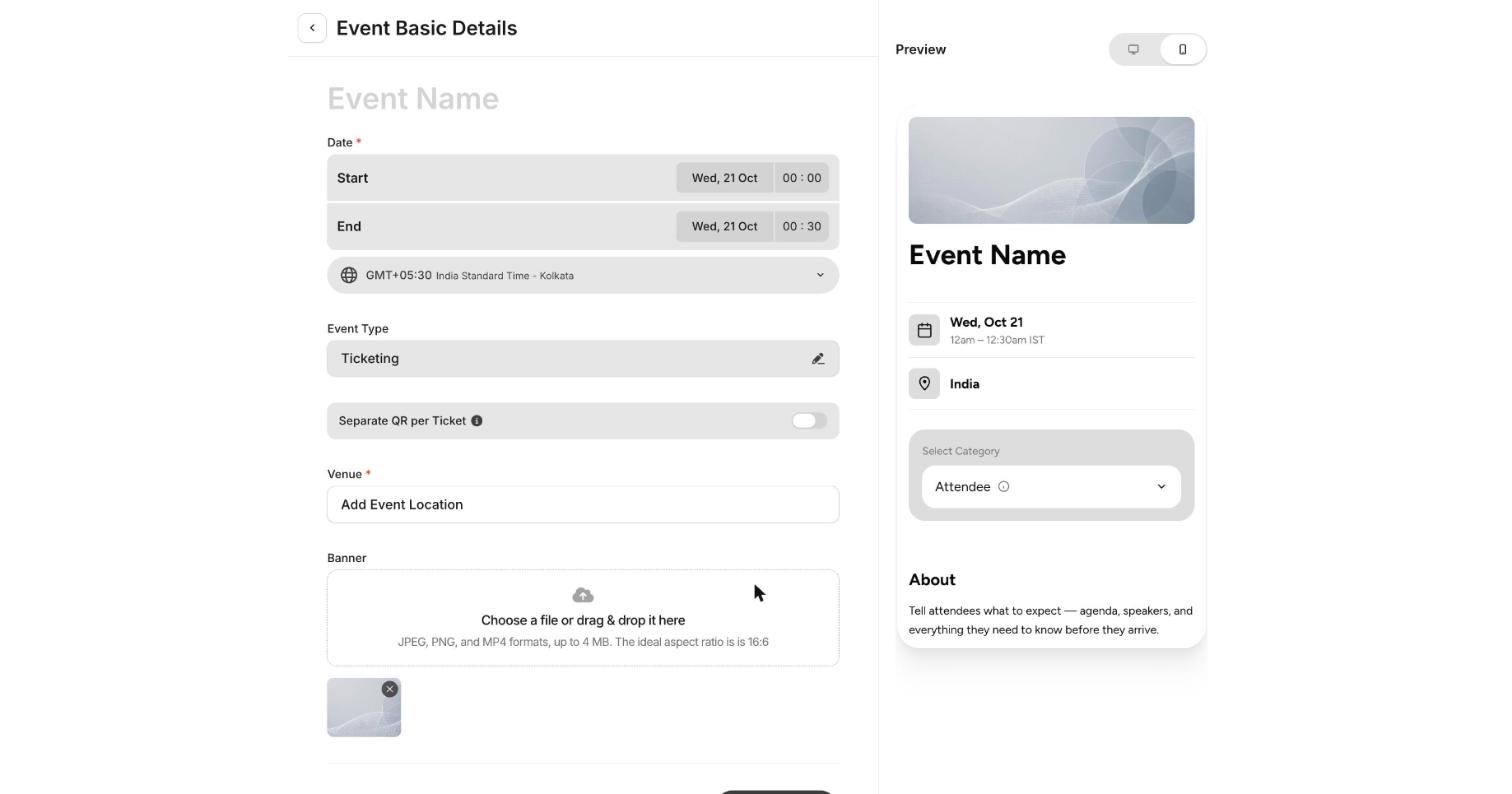Click the Event Type label
The image size is (1512, 794).
(358, 328)
